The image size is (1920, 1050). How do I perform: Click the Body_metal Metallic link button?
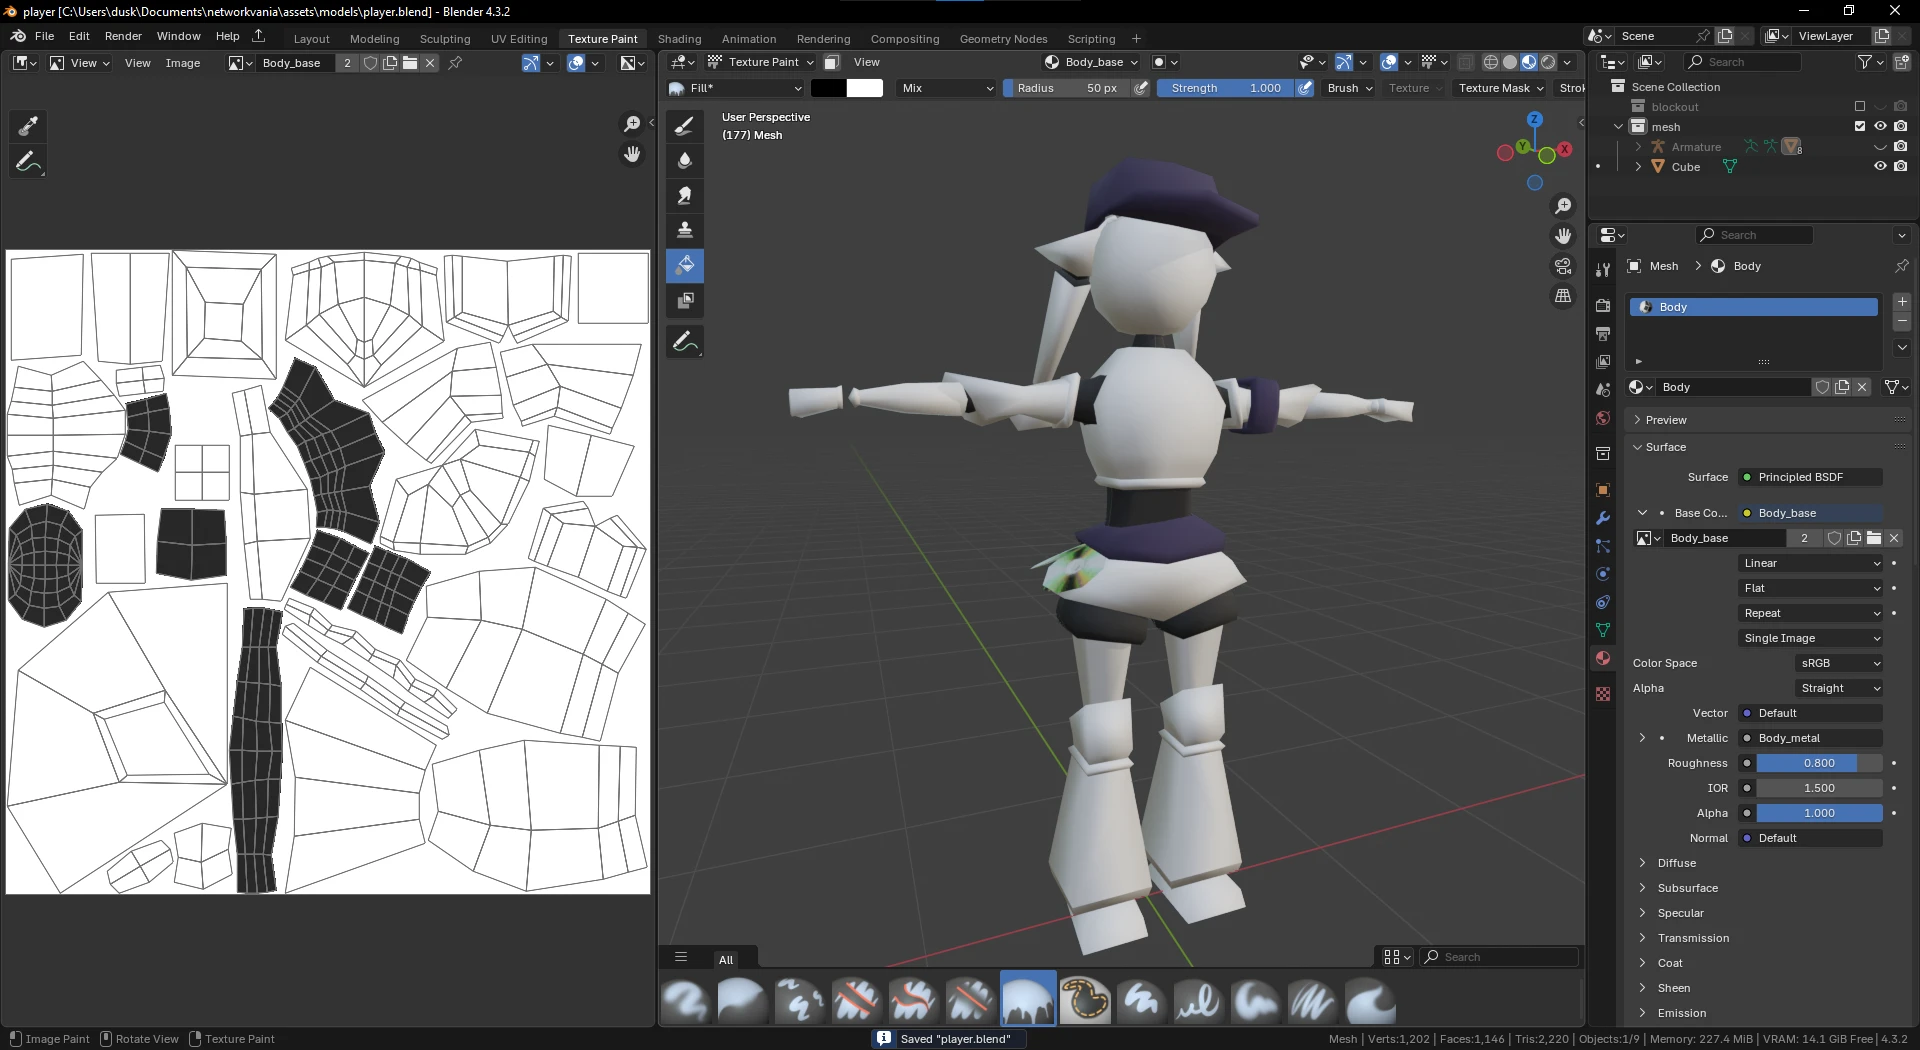coord(1811,738)
